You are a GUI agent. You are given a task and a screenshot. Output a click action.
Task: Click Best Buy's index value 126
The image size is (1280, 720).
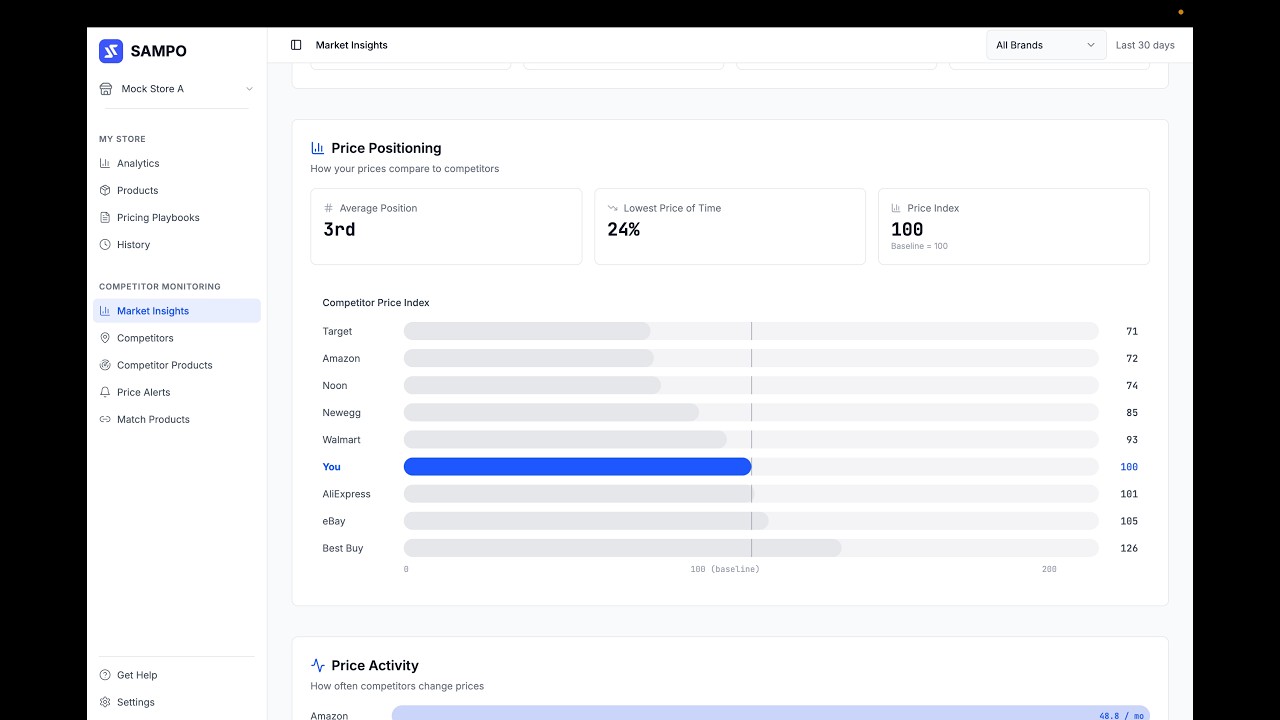(x=1129, y=548)
